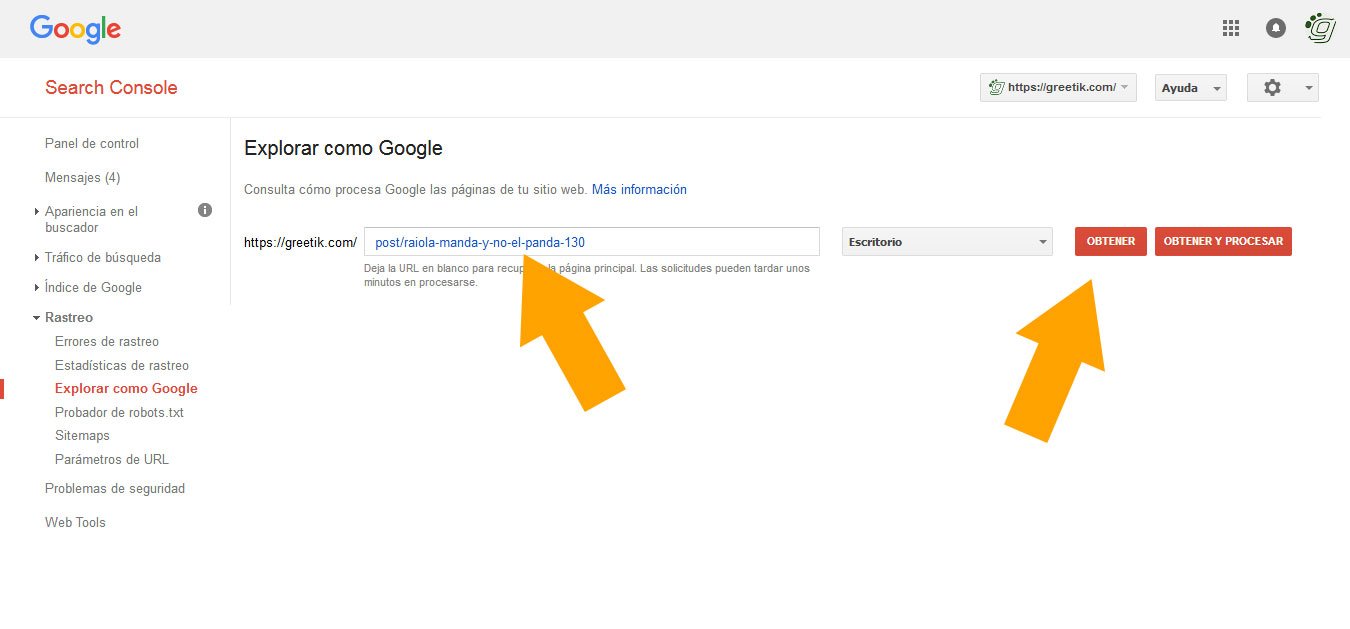The height and width of the screenshot is (629, 1350).
Task: Click the info icon beside Apariencia en el buscador
Action: tap(205, 211)
